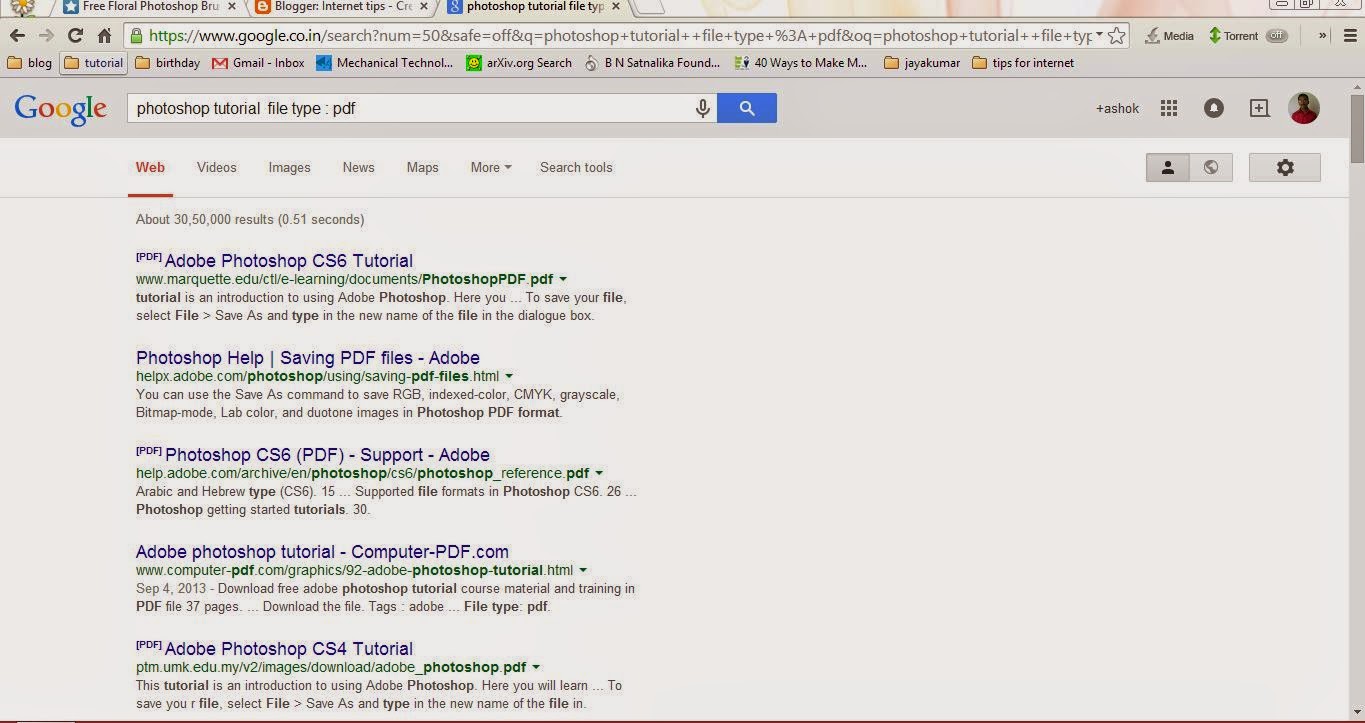Select the News results tab
The image size is (1365, 723).
358,167
